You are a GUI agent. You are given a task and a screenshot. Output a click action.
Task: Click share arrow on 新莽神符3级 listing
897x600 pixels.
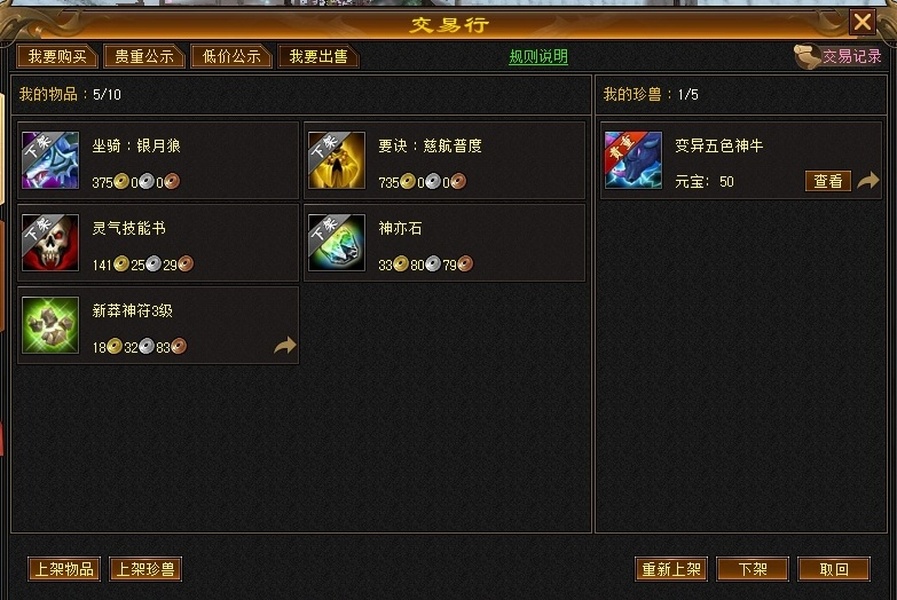pos(285,345)
